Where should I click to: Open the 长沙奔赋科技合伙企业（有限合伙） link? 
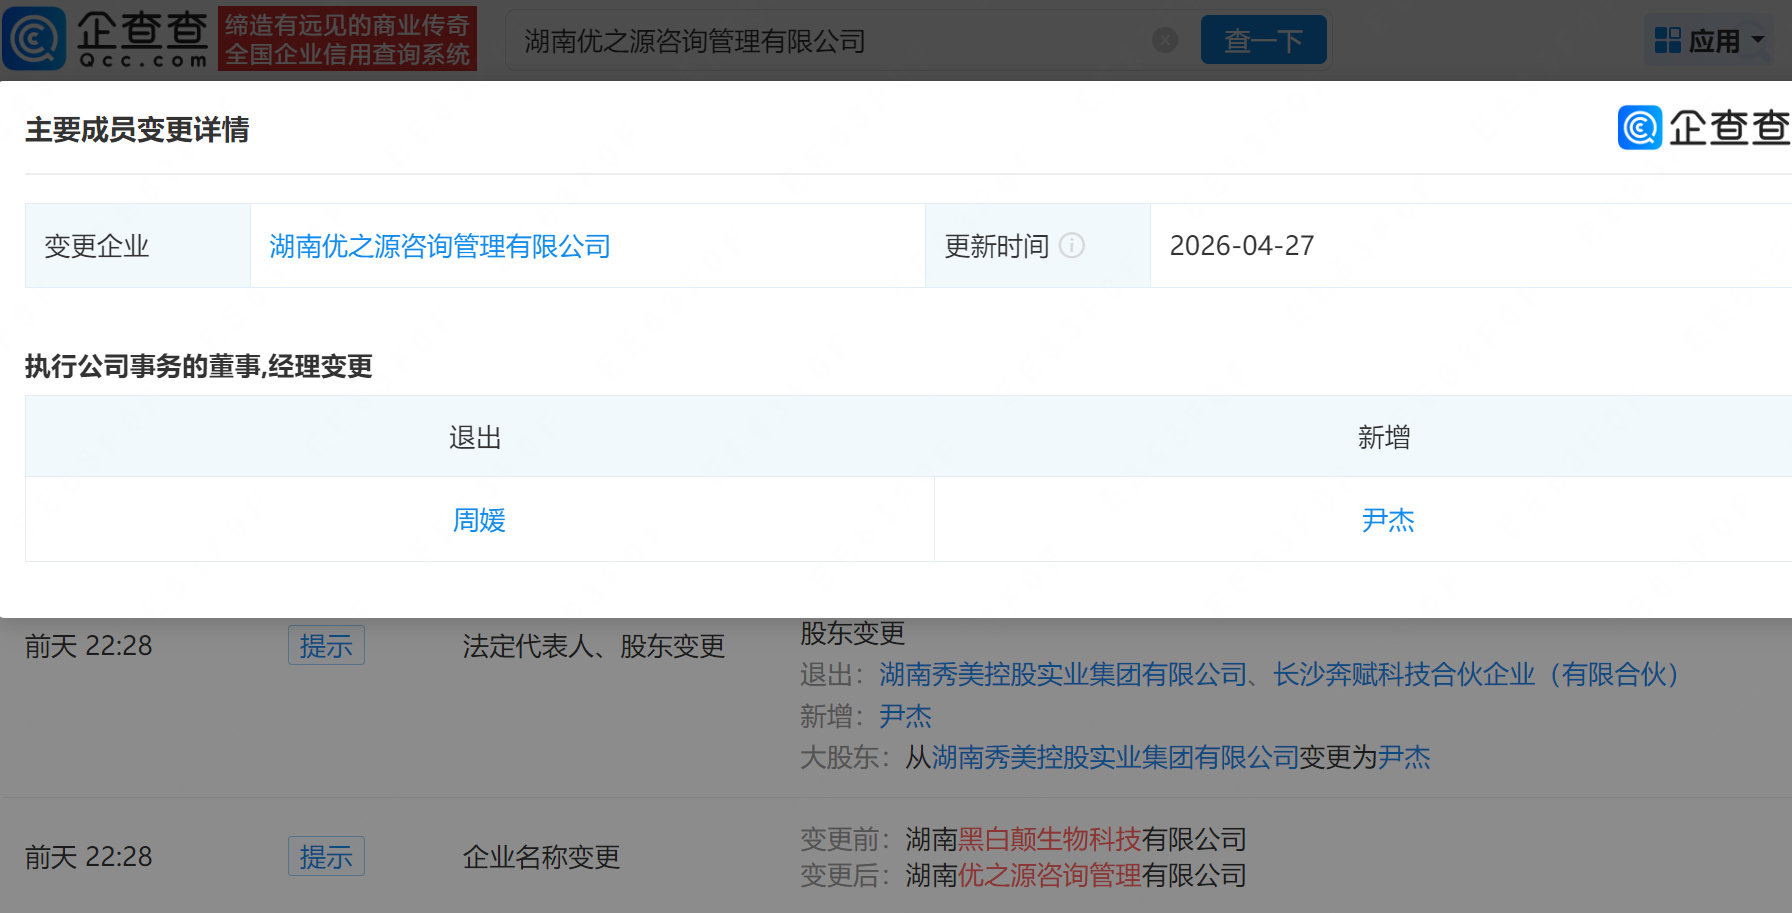1477,675
